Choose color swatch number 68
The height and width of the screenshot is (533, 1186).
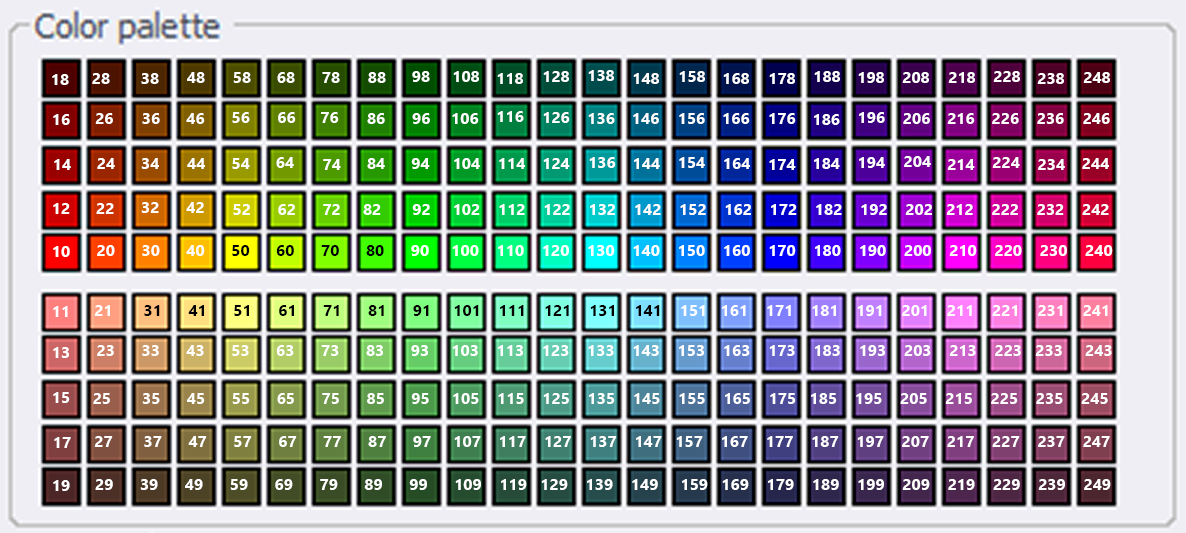[x=286, y=78]
